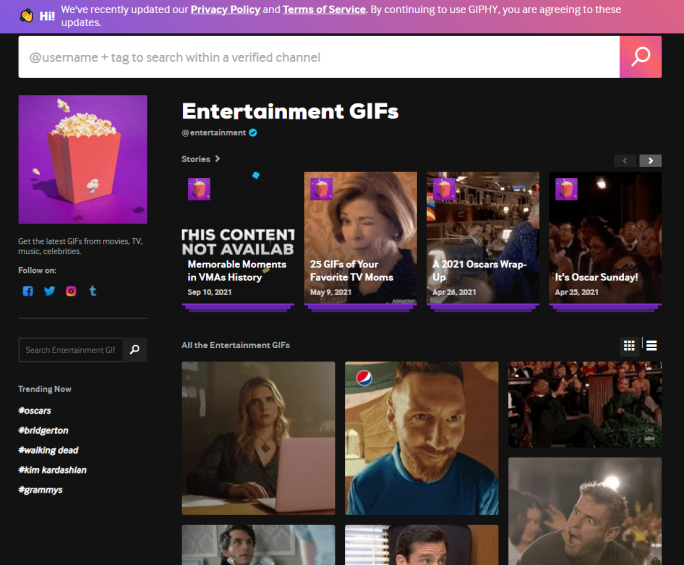Open the Twitter follow icon
The width and height of the screenshot is (684, 565).
[50, 291]
